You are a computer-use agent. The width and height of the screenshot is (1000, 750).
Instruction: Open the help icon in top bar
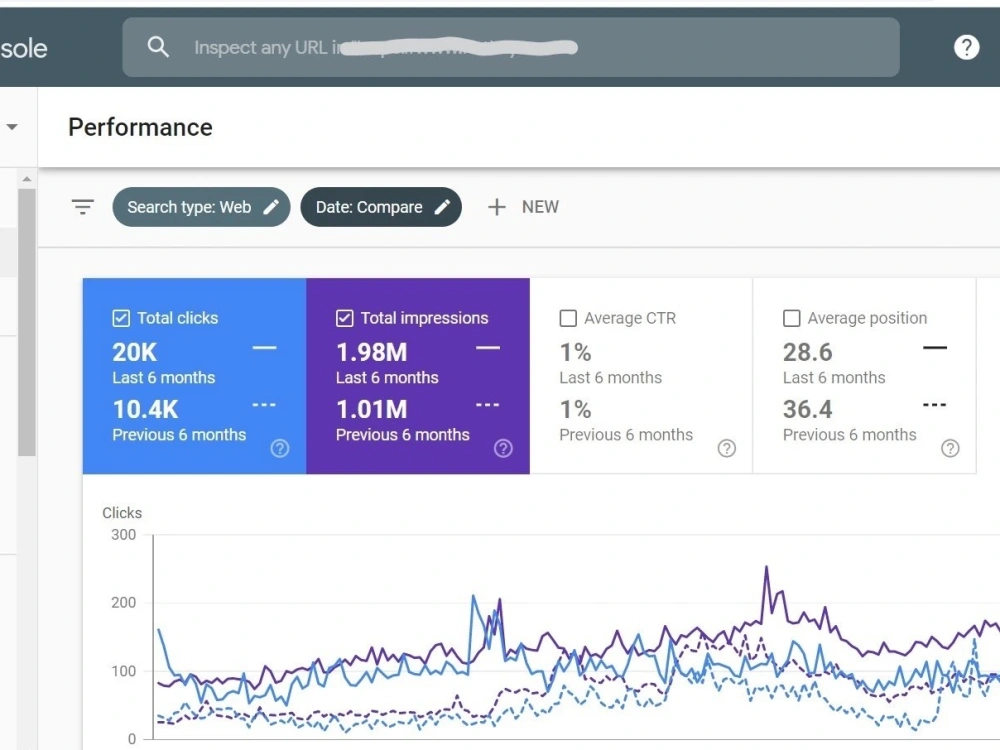click(x=966, y=47)
